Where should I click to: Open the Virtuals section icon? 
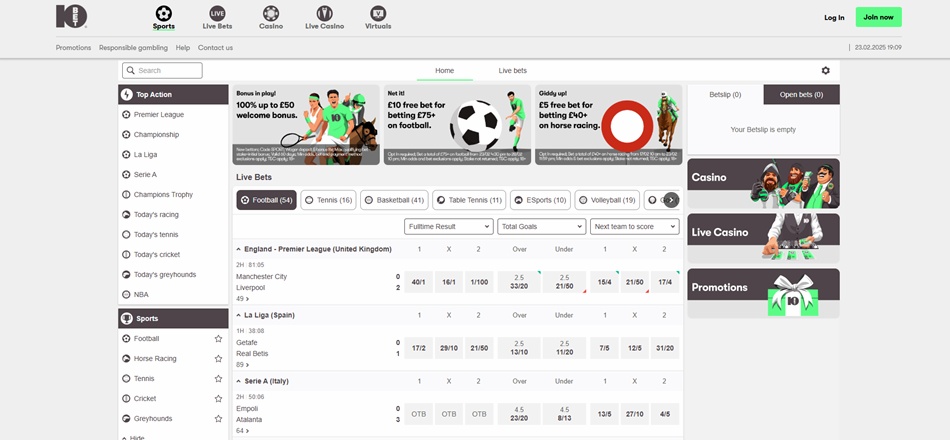coord(378,13)
